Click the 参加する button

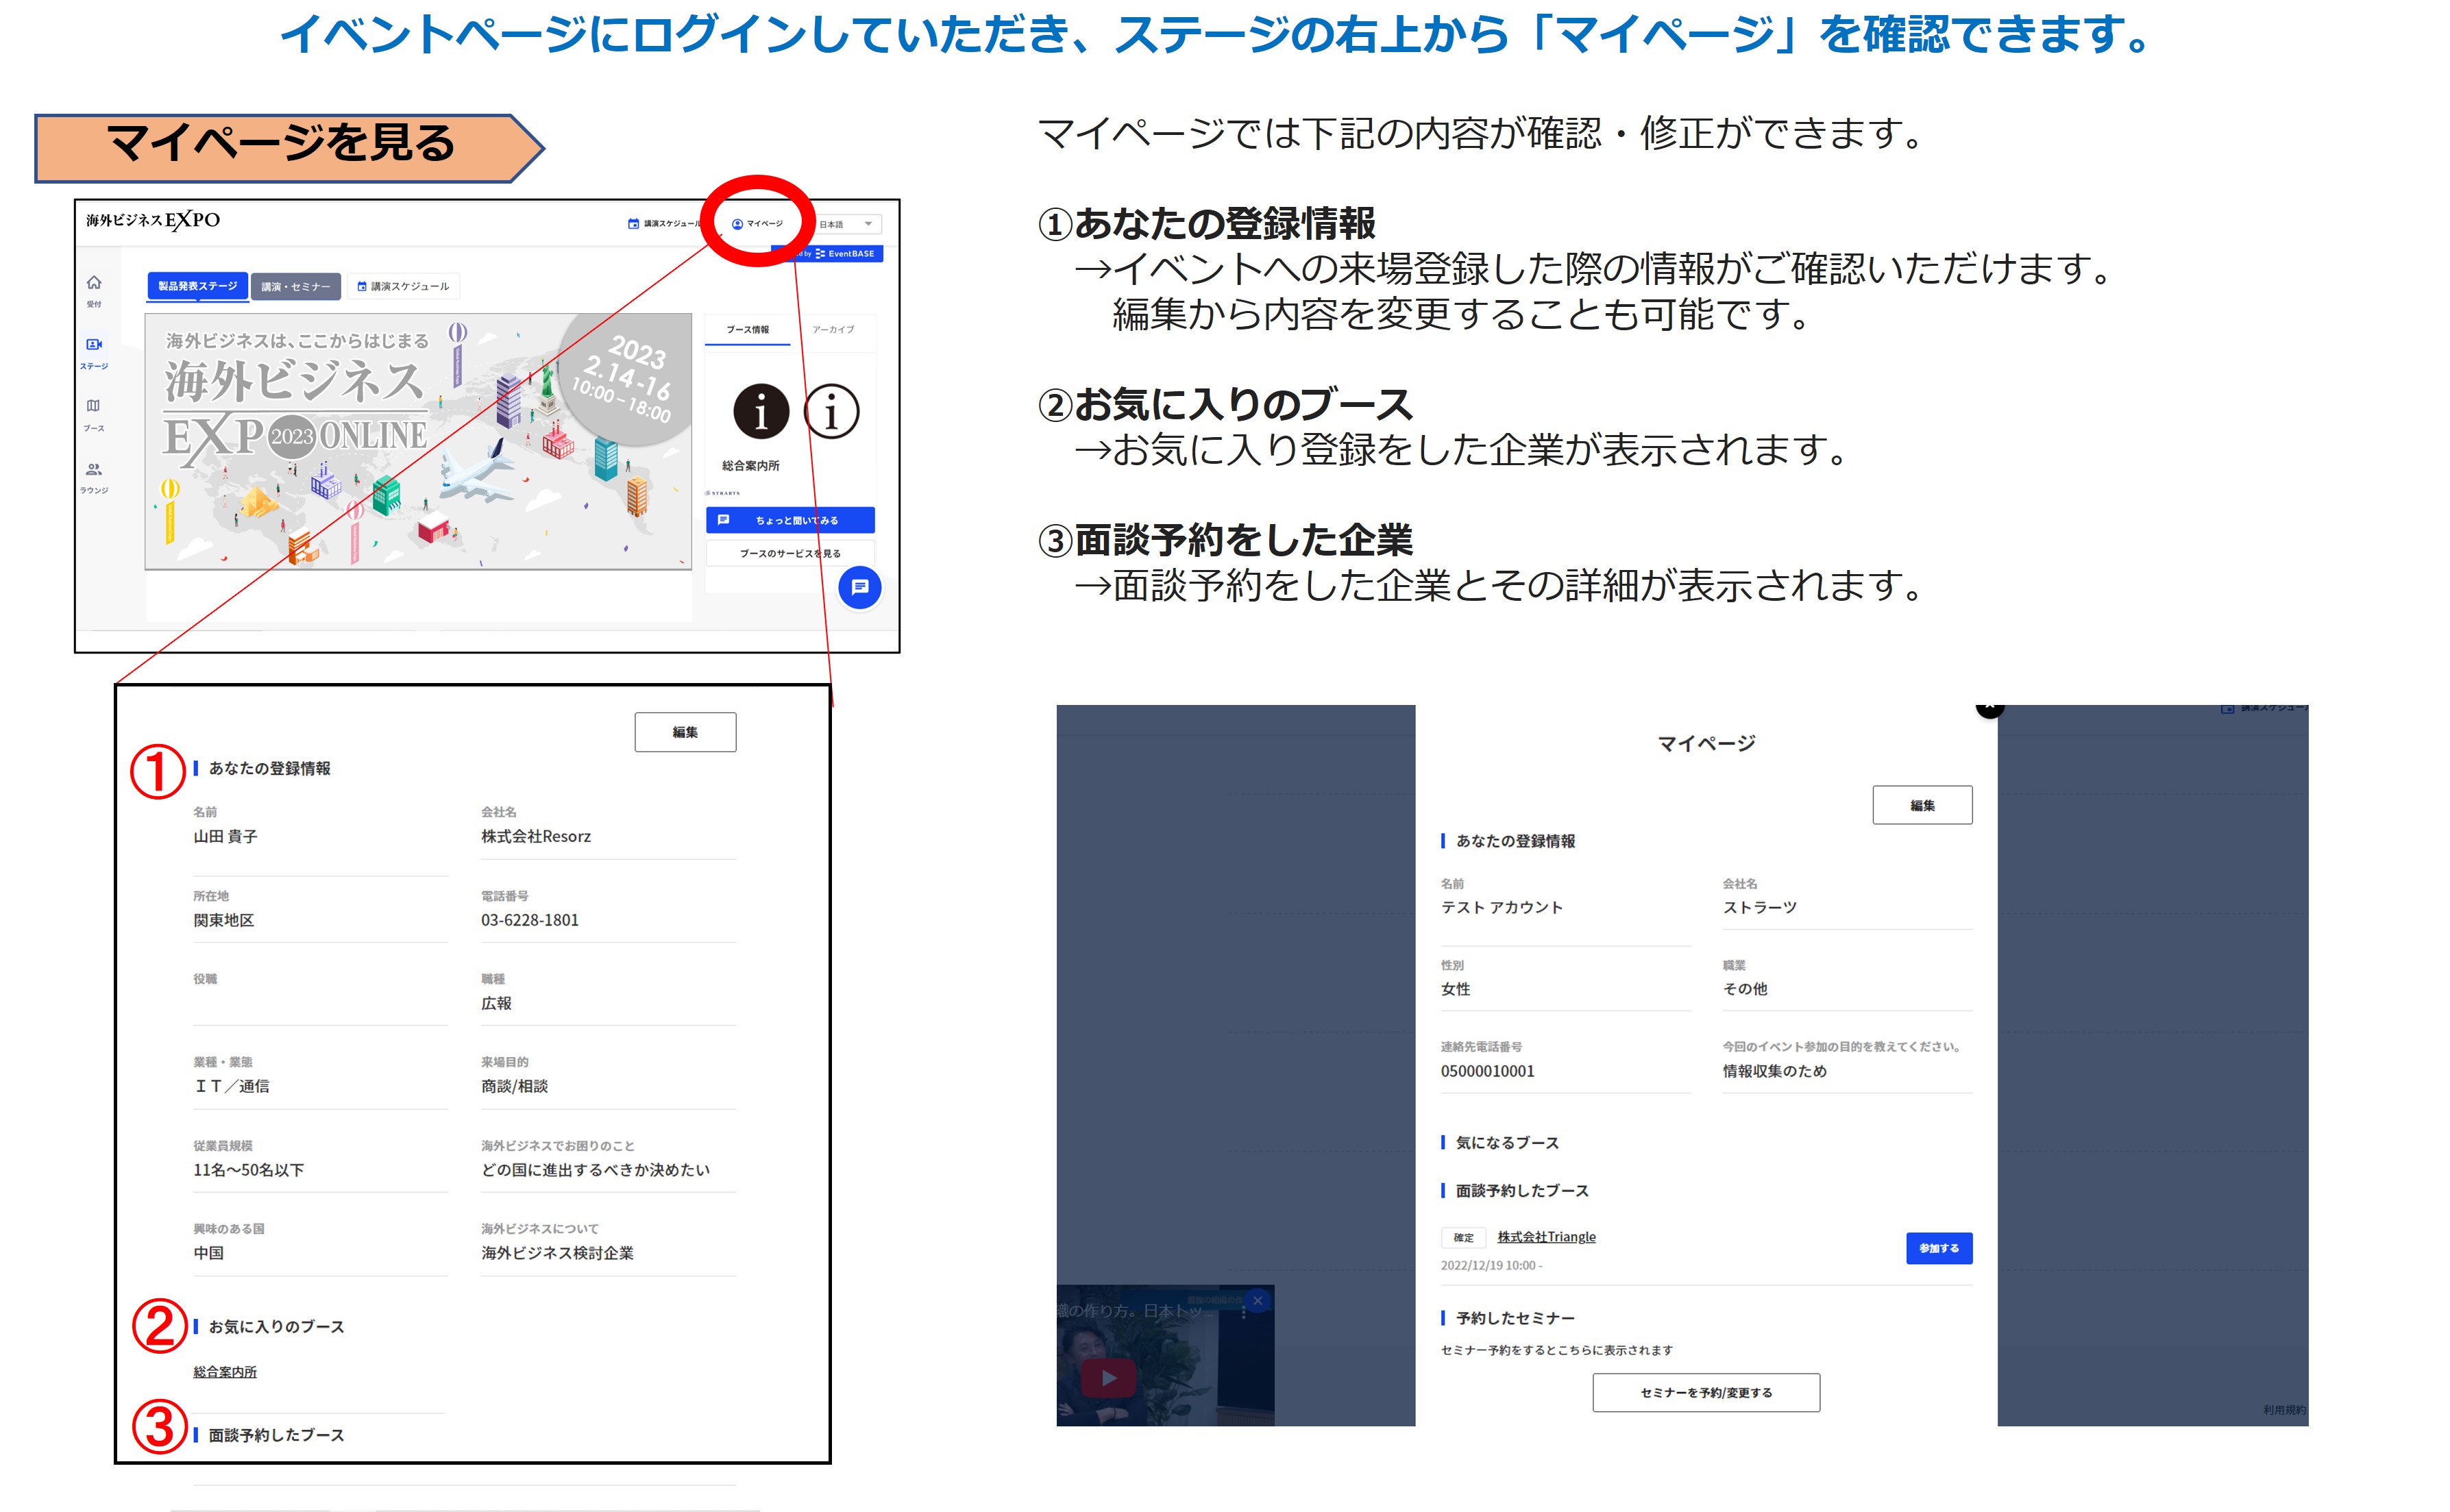[1939, 1248]
